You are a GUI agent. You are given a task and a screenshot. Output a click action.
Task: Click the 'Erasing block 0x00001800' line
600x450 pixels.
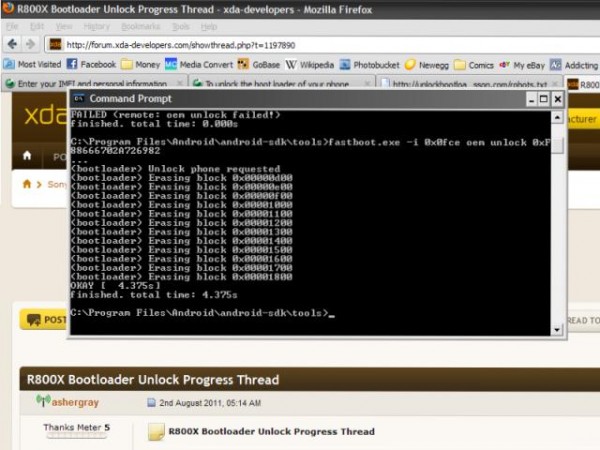(182, 277)
